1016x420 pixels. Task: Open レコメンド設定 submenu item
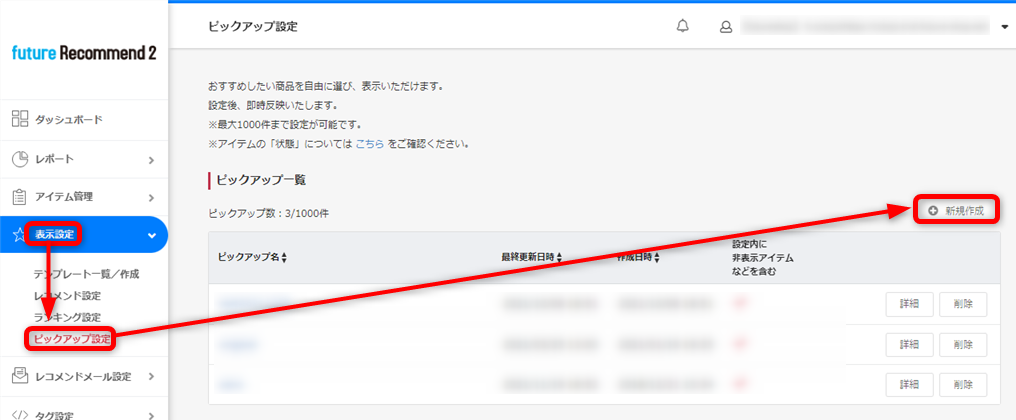point(67,296)
